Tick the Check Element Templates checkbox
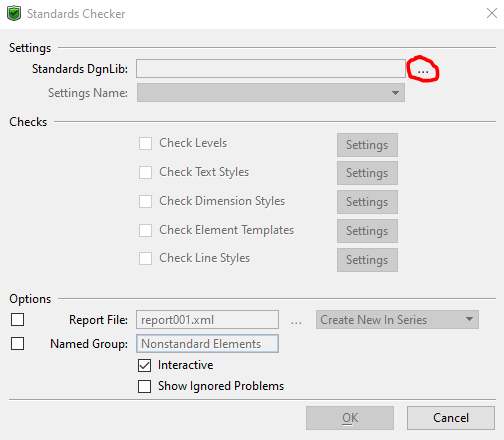Image resolution: width=504 pixels, height=440 pixels. (x=145, y=230)
